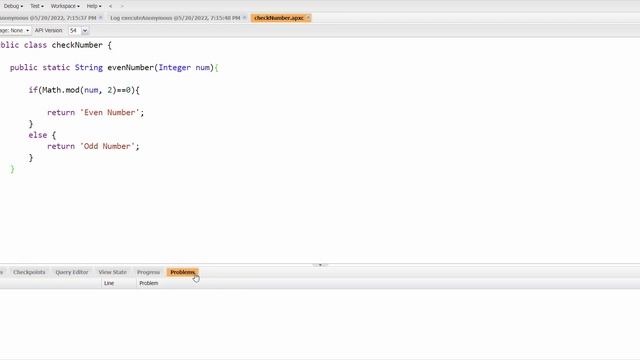Screen dimensions: 640x360
Task: Open the View State tab
Action: click(113, 272)
